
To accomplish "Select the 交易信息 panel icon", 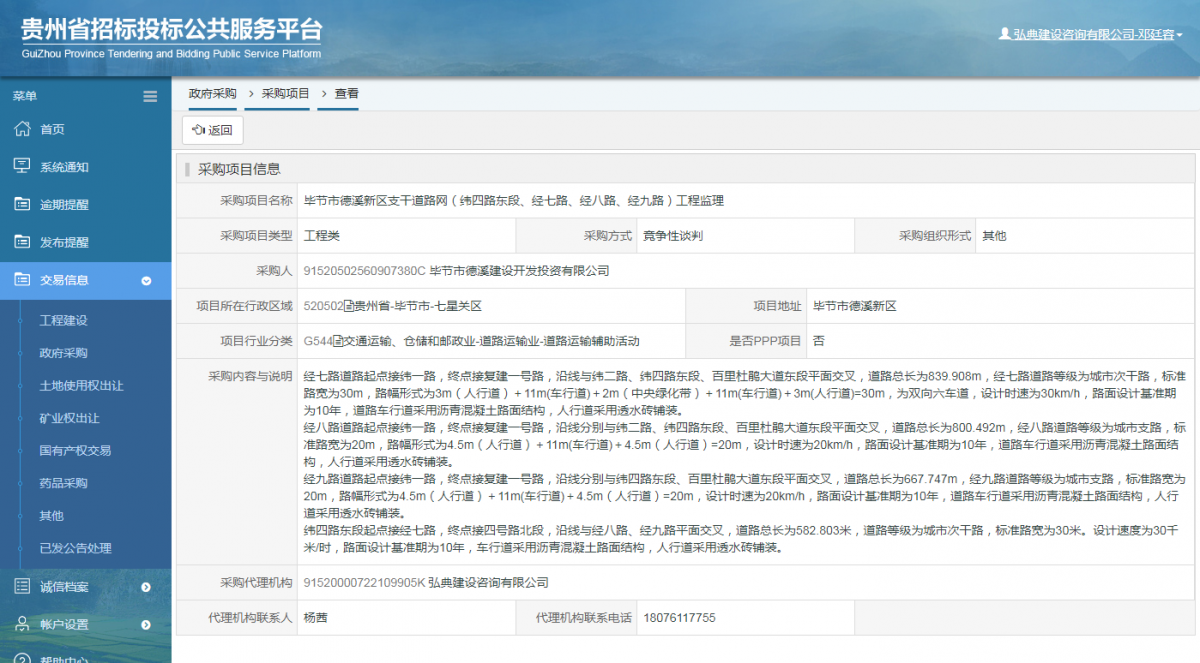I will tap(22, 279).
